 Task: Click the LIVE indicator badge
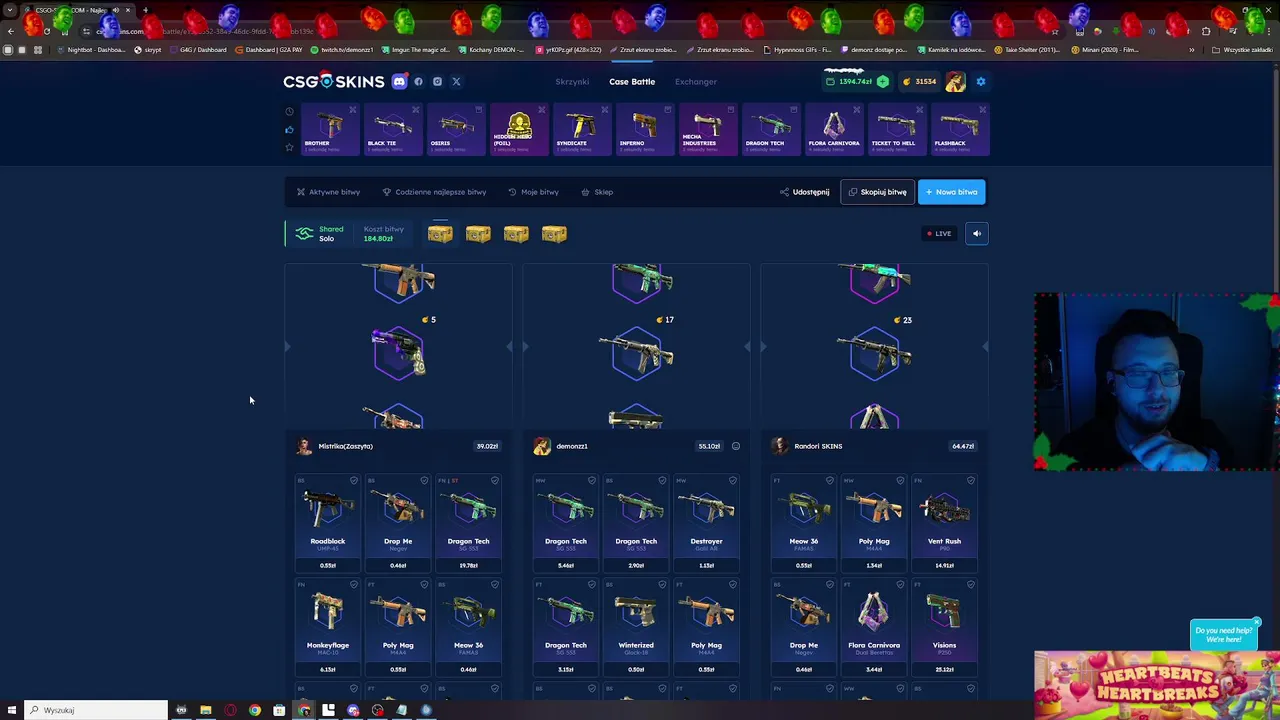939,234
